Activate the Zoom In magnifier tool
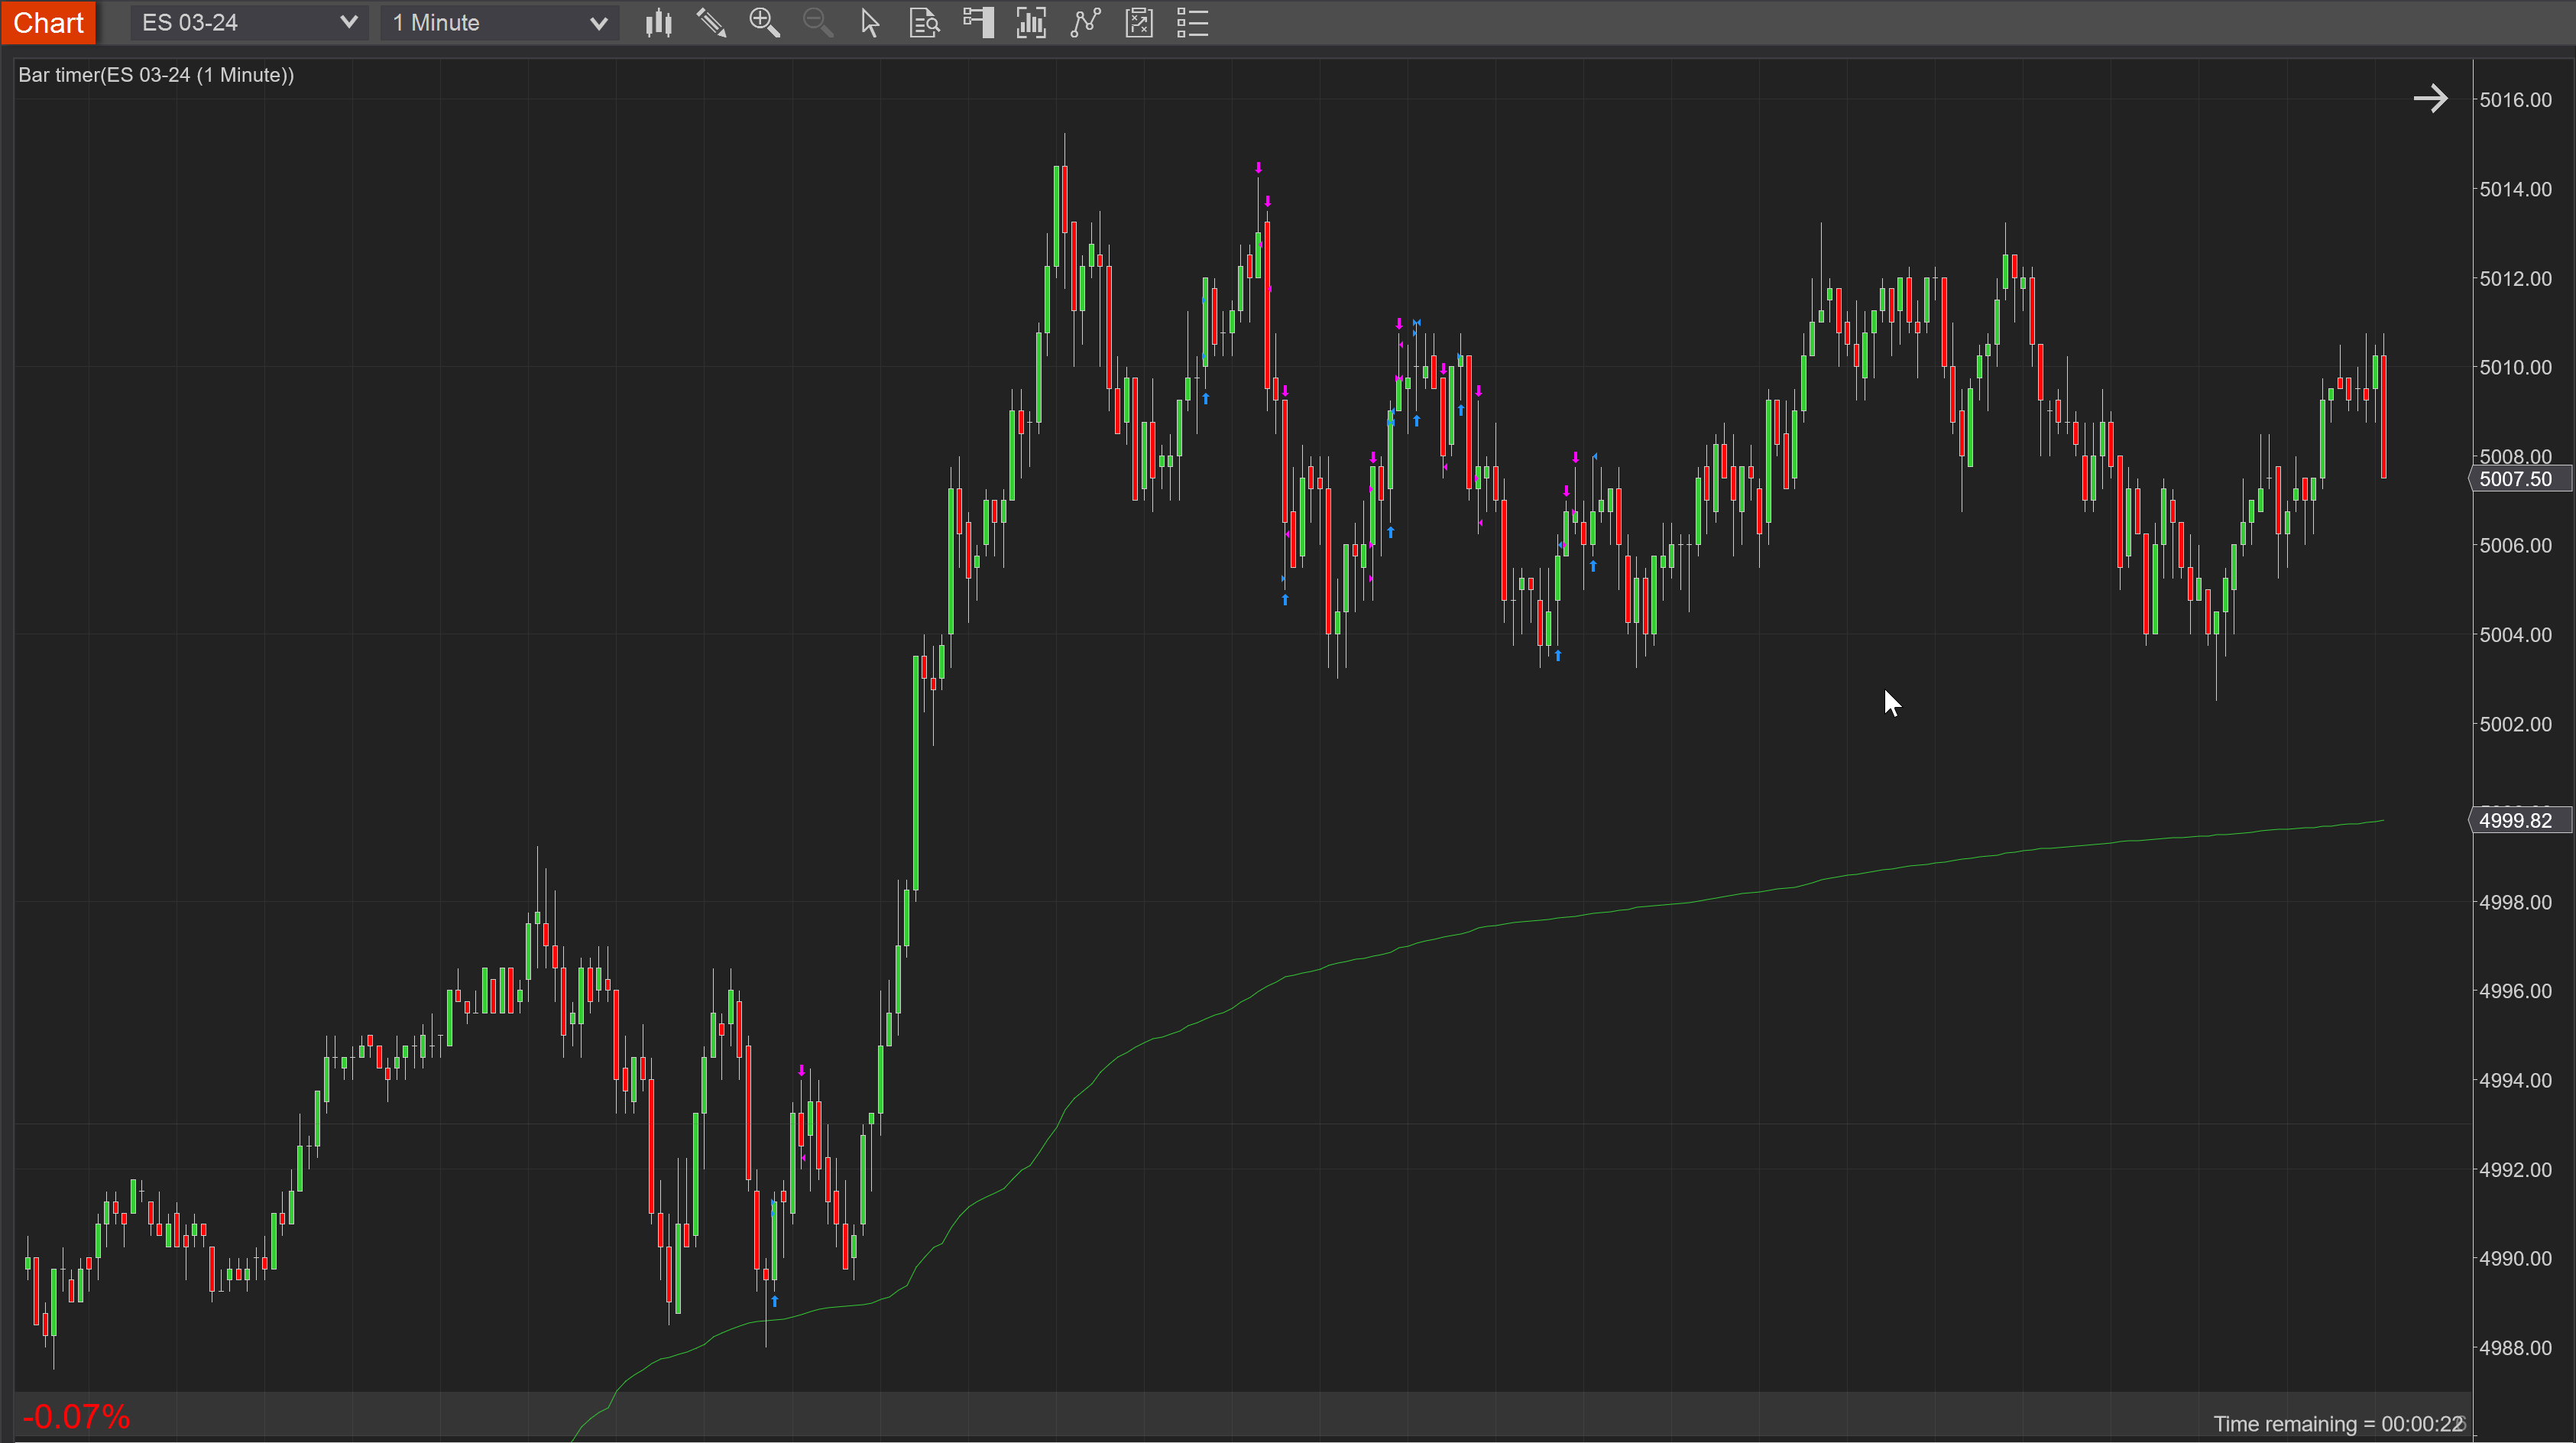Image resolution: width=2576 pixels, height=1443 pixels. (765, 23)
